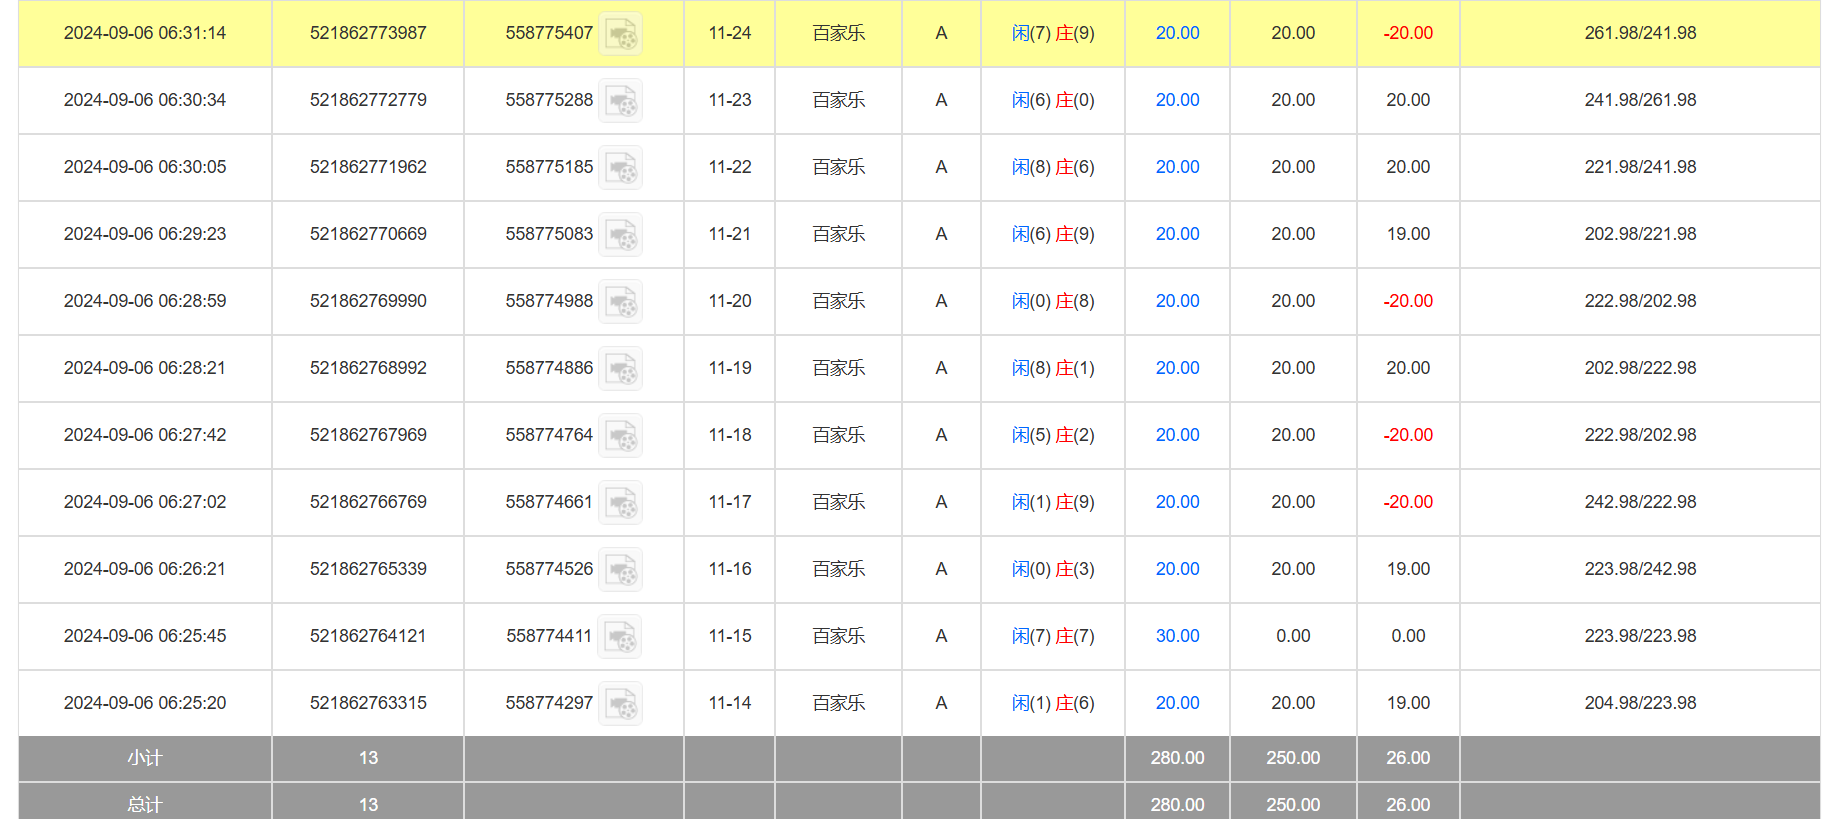1831x819 pixels.
Task: Open result 闲(6) 庄(0) in round 11-23
Action: [1053, 100]
